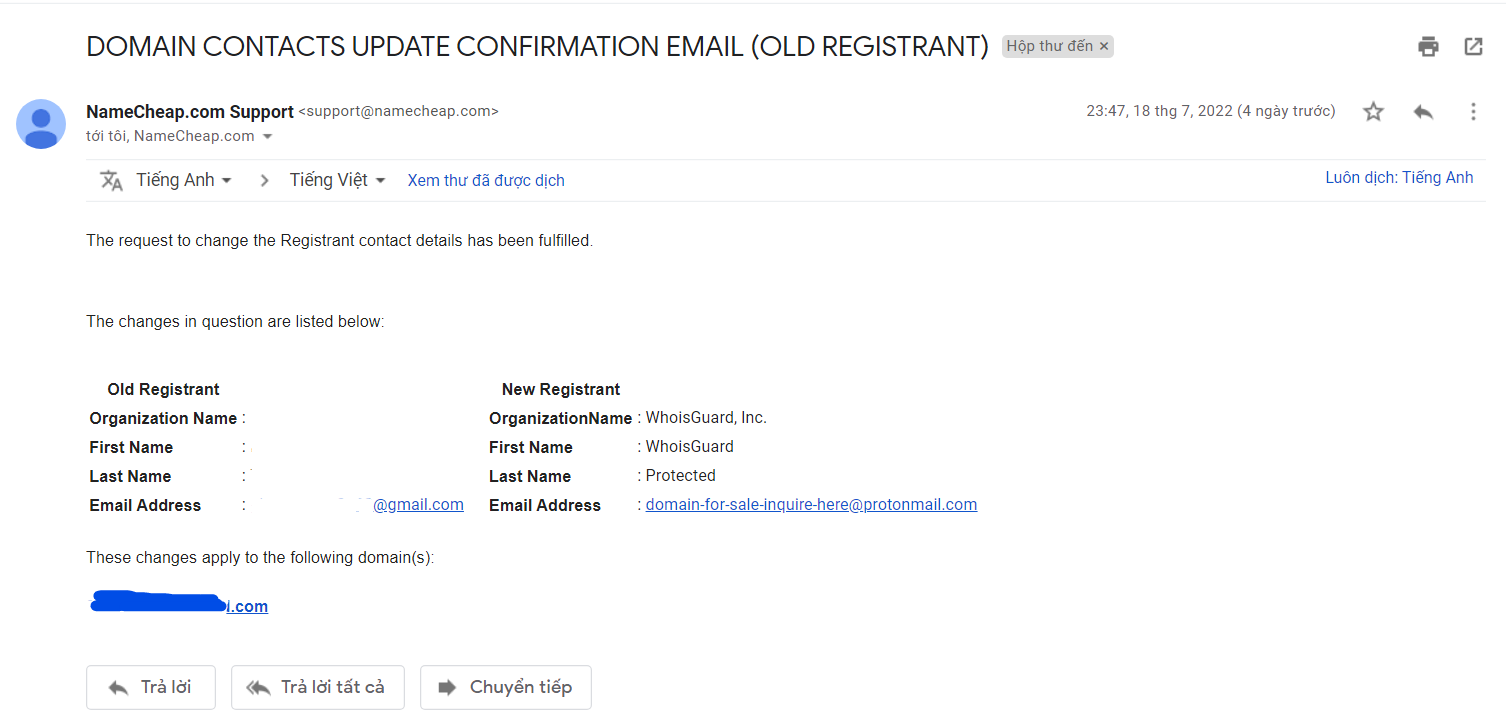This screenshot has width=1509, height=724.
Task: Click the translate icon in translation bar
Action: [111, 180]
